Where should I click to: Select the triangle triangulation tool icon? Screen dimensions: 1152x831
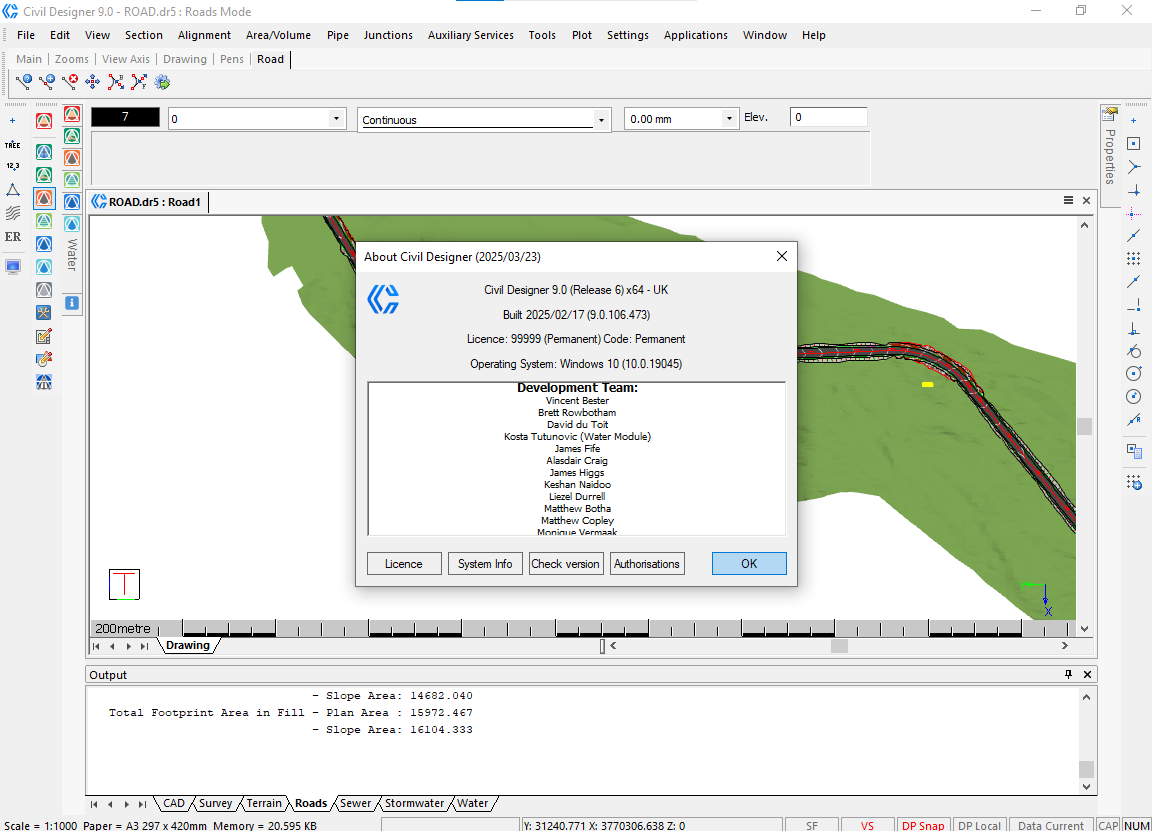(12, 190)
